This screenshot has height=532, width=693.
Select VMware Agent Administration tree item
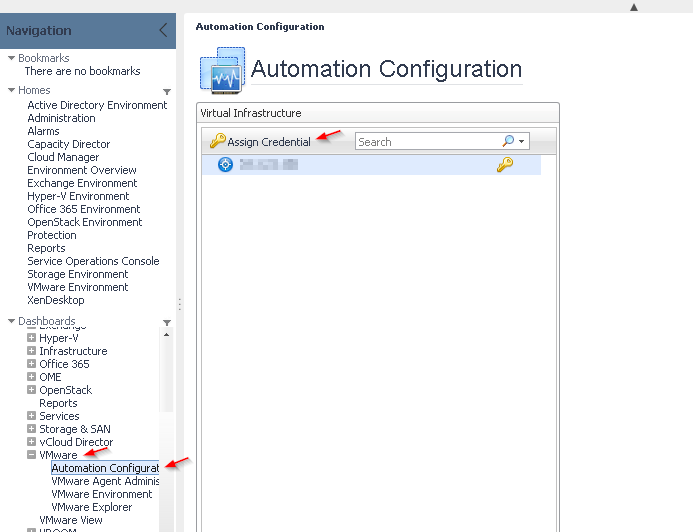(105, 481)
